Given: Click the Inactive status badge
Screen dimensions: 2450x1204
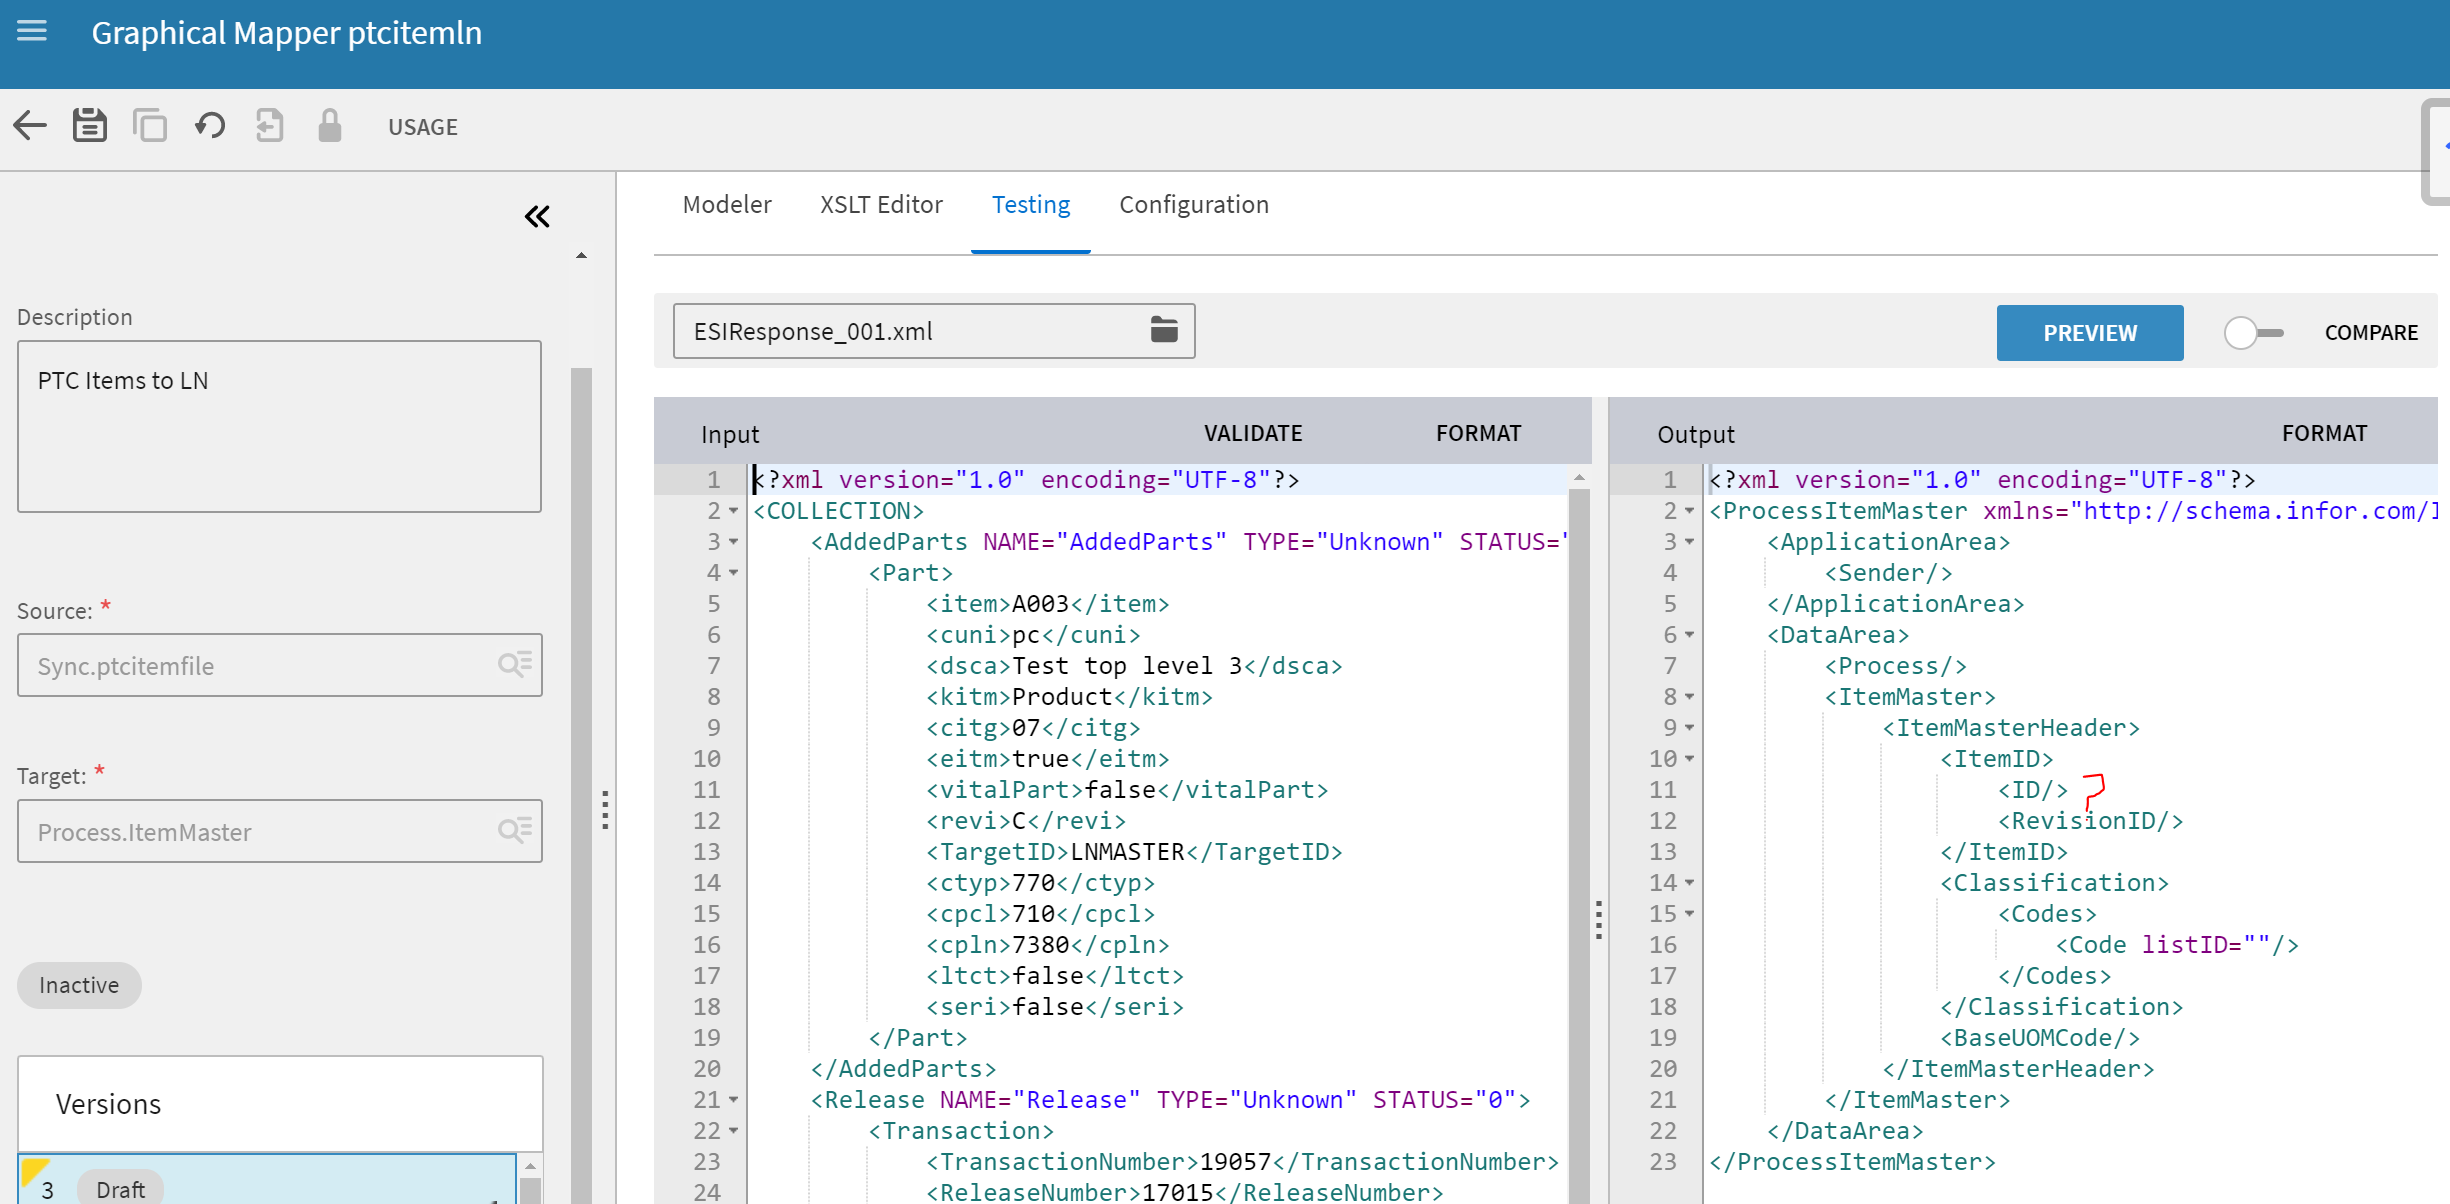Looking at the screenshot, I should [79, 985].
